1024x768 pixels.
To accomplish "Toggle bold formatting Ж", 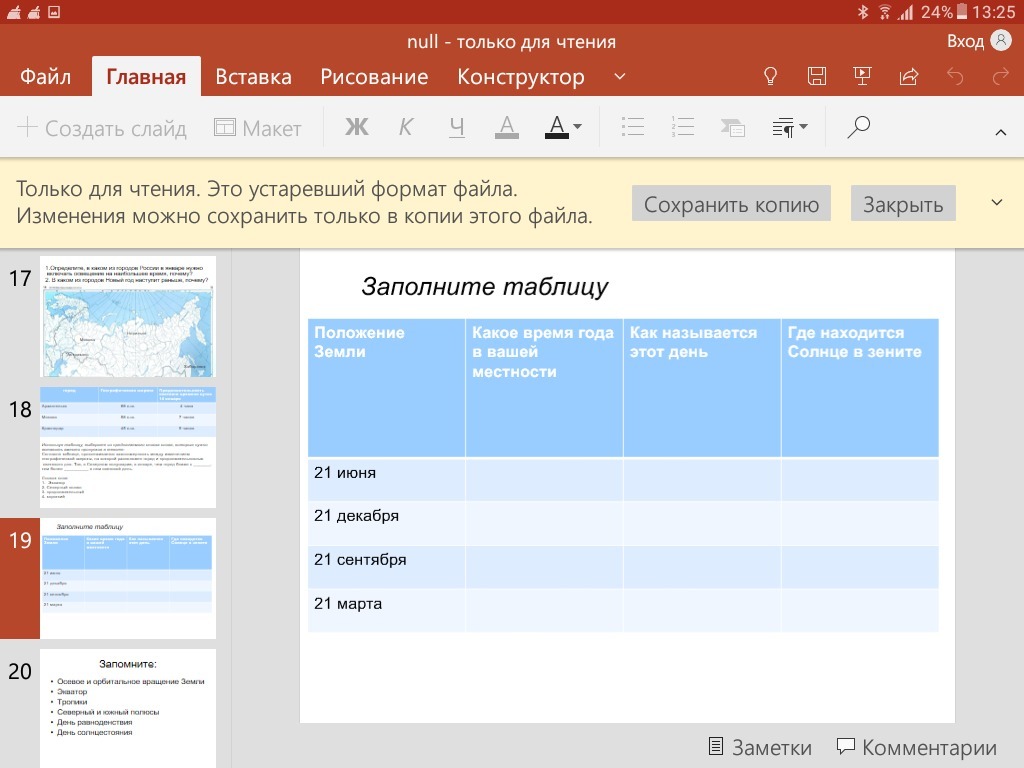I will (357, 127).
